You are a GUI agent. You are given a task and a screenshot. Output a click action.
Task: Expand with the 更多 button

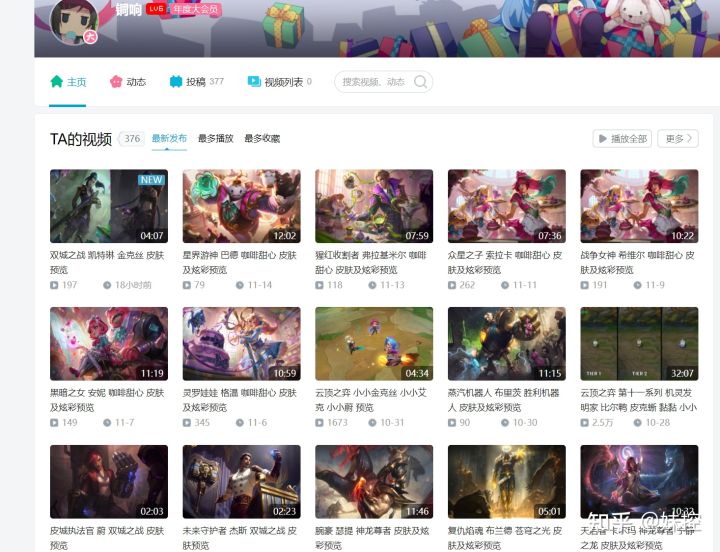pos(678,138)
